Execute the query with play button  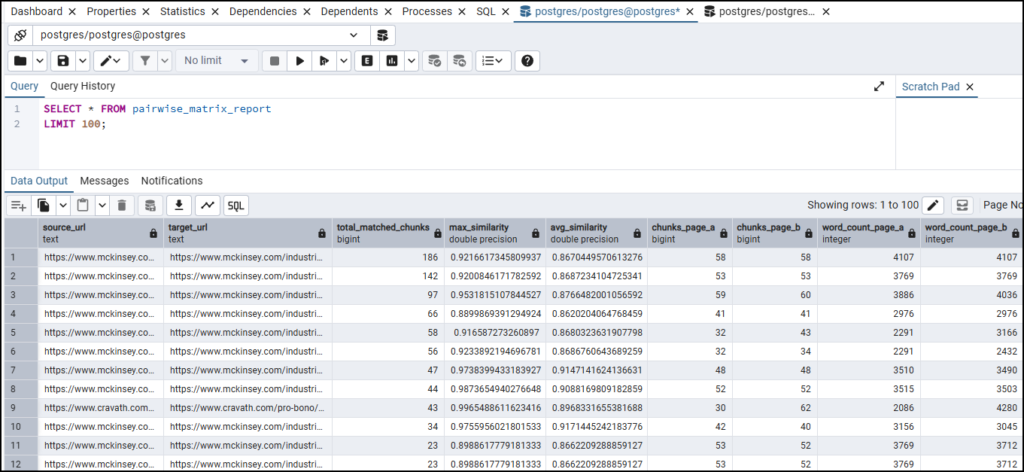coord(300,61)
